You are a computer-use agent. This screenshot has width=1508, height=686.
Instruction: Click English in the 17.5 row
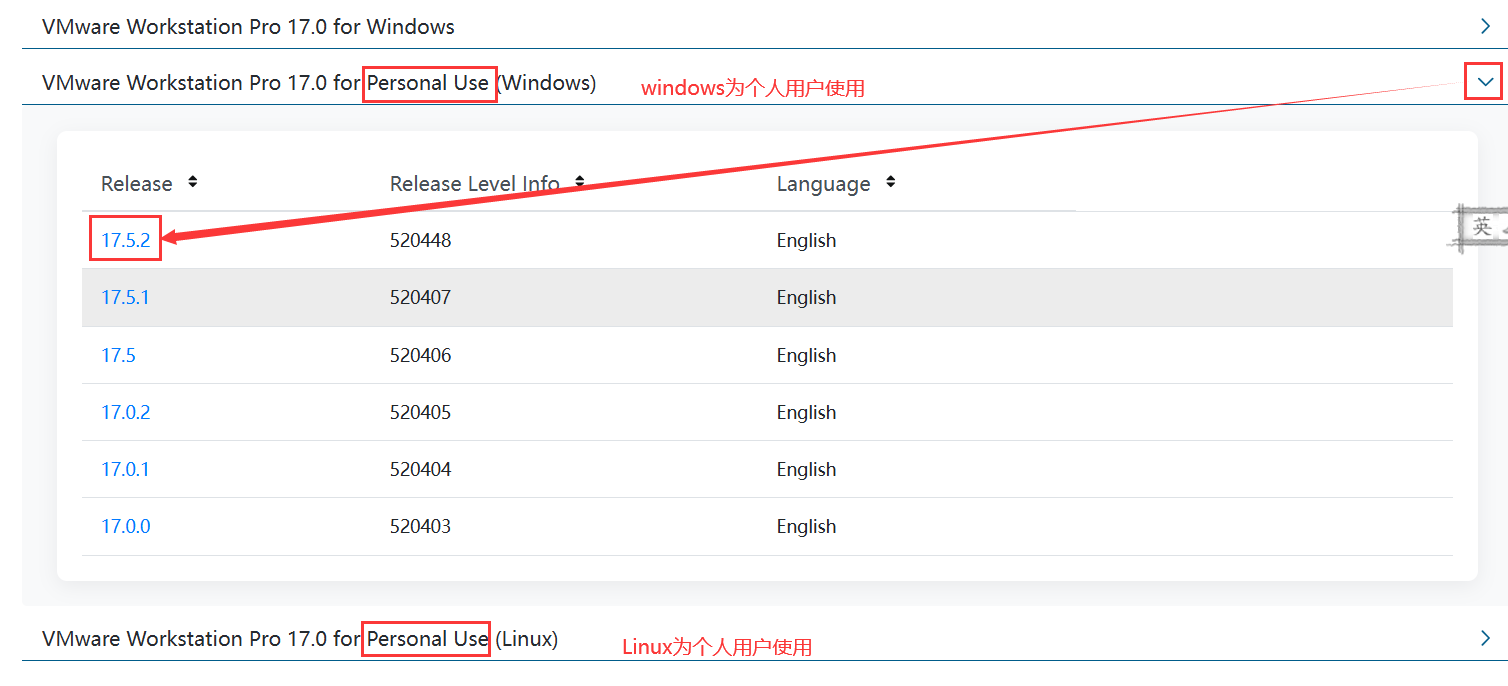click(x=806, y=355)
